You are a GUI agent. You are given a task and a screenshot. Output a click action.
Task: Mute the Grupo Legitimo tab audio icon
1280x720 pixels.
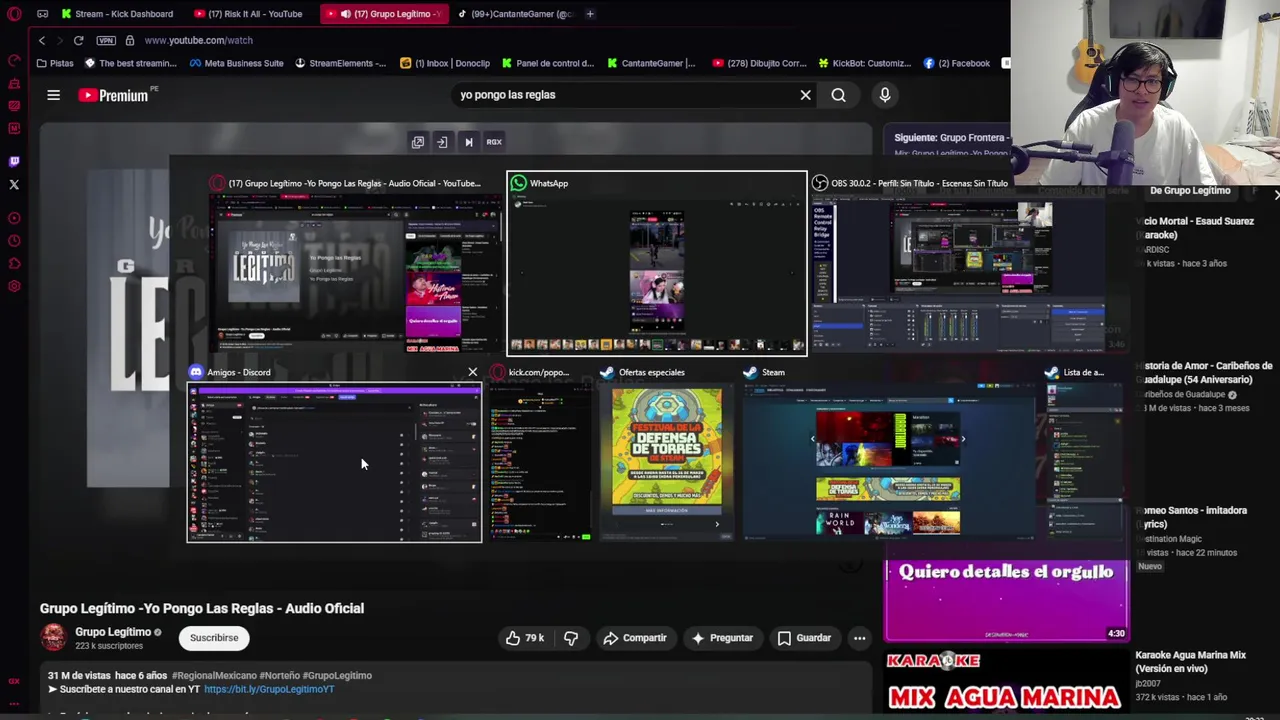point(345,14)
